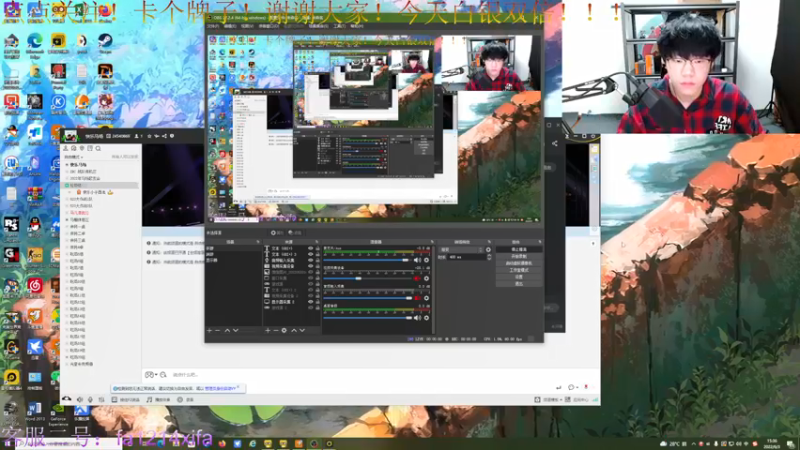Click transition duration stepper arrows
This screenshot has width=800, height=450.
click(489, 257)
